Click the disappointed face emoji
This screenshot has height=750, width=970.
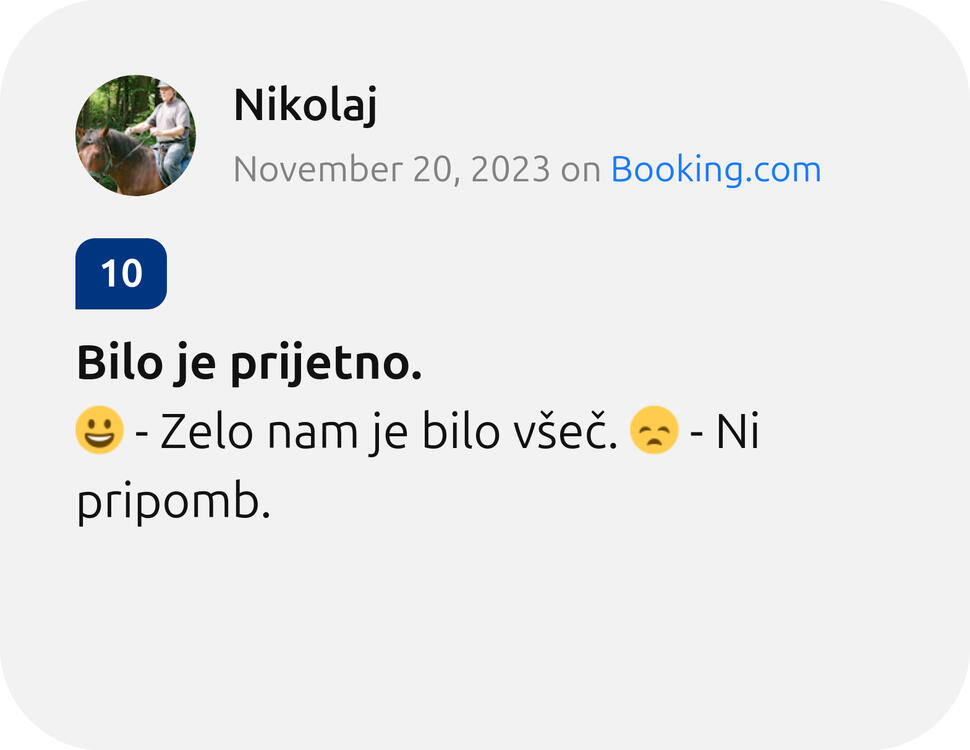click(654, 431)
